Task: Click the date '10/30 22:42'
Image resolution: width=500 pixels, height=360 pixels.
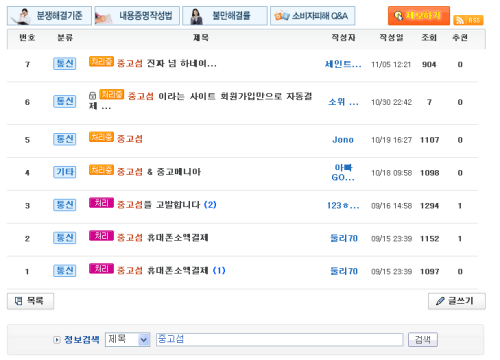Action: [x=391, y=102]
